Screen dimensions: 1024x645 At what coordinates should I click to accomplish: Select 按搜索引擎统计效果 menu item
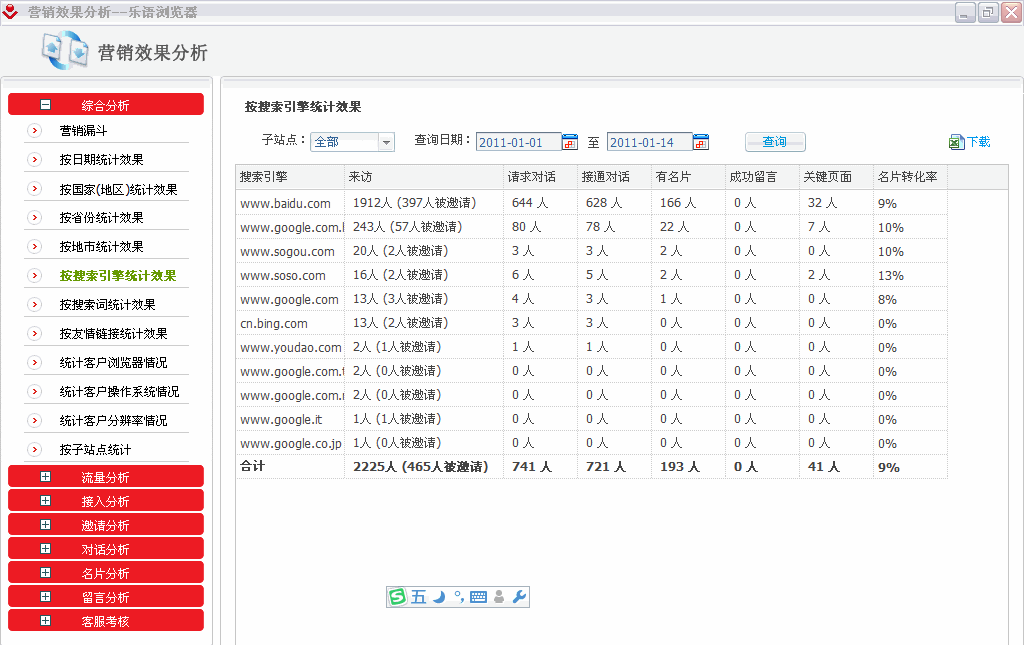point(118,275)
